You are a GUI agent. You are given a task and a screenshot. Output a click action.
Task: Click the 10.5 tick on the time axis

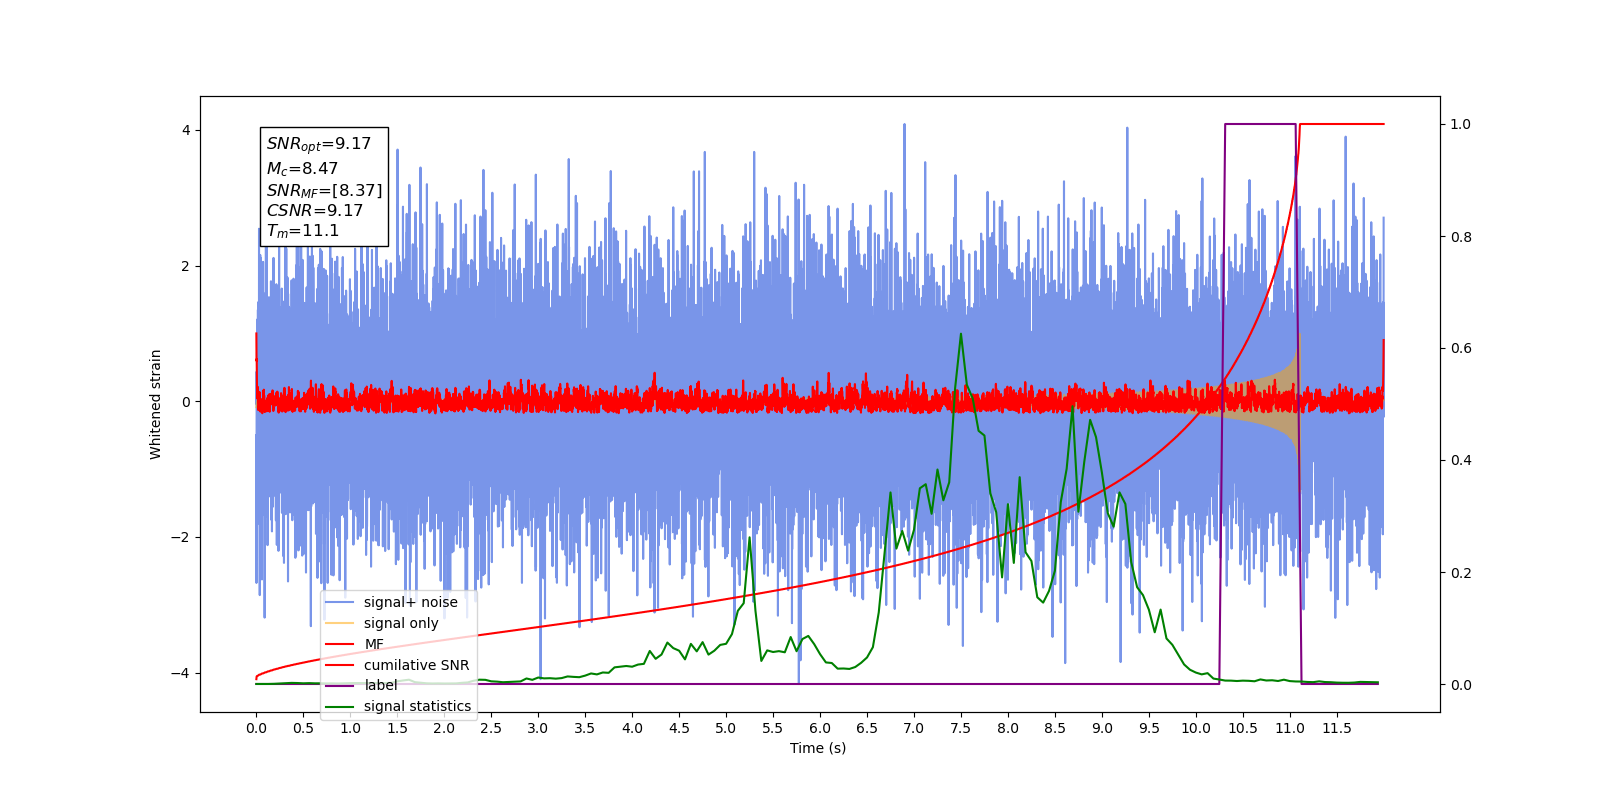pos(1243,728)
